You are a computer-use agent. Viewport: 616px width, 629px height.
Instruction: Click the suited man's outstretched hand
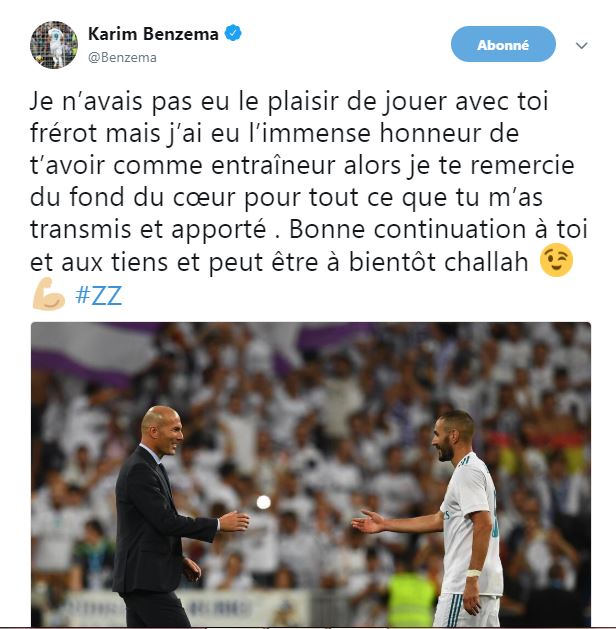point(235,521)
